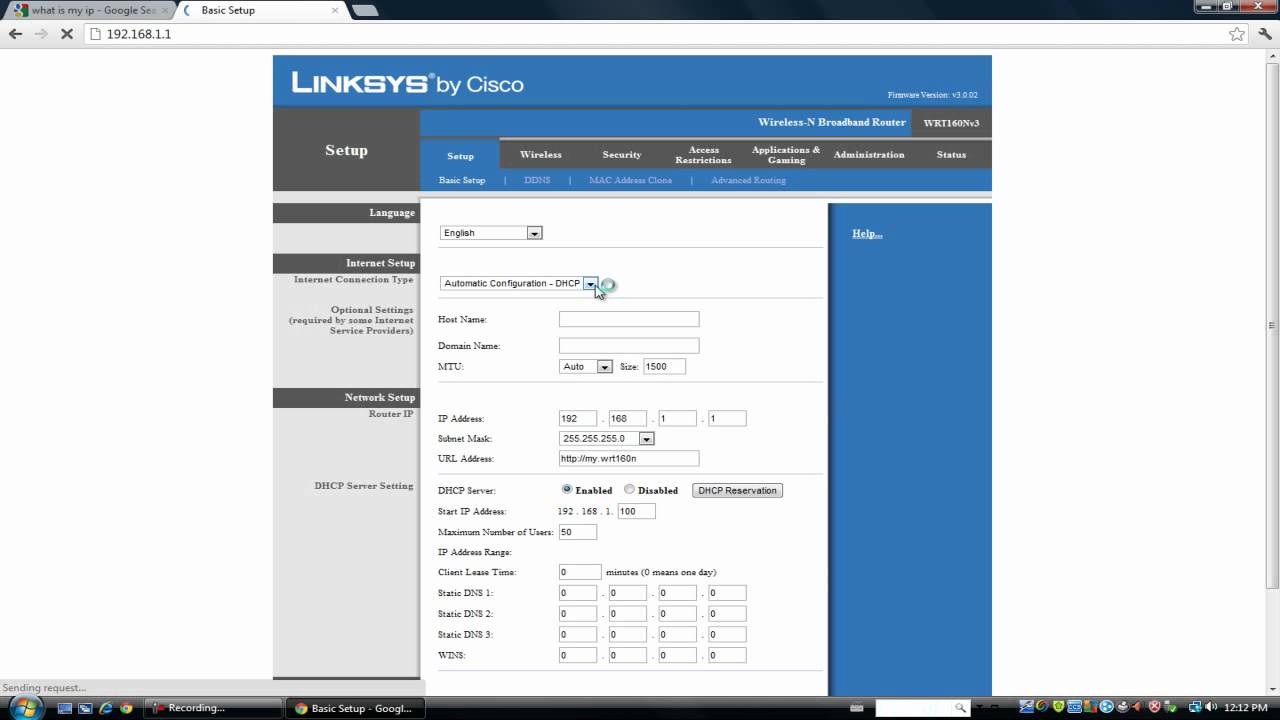Stop loading the page
The image size is (1280, 720).
67,34
